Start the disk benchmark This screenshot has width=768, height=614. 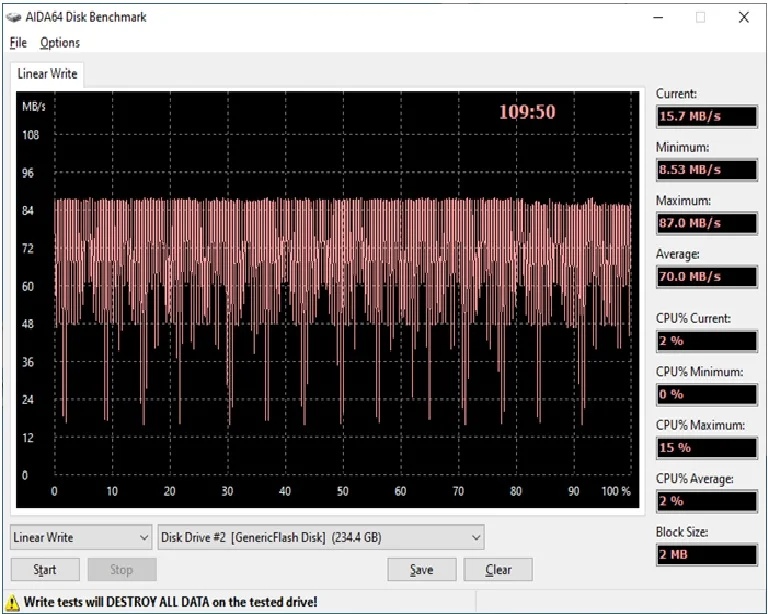point(45,569)
